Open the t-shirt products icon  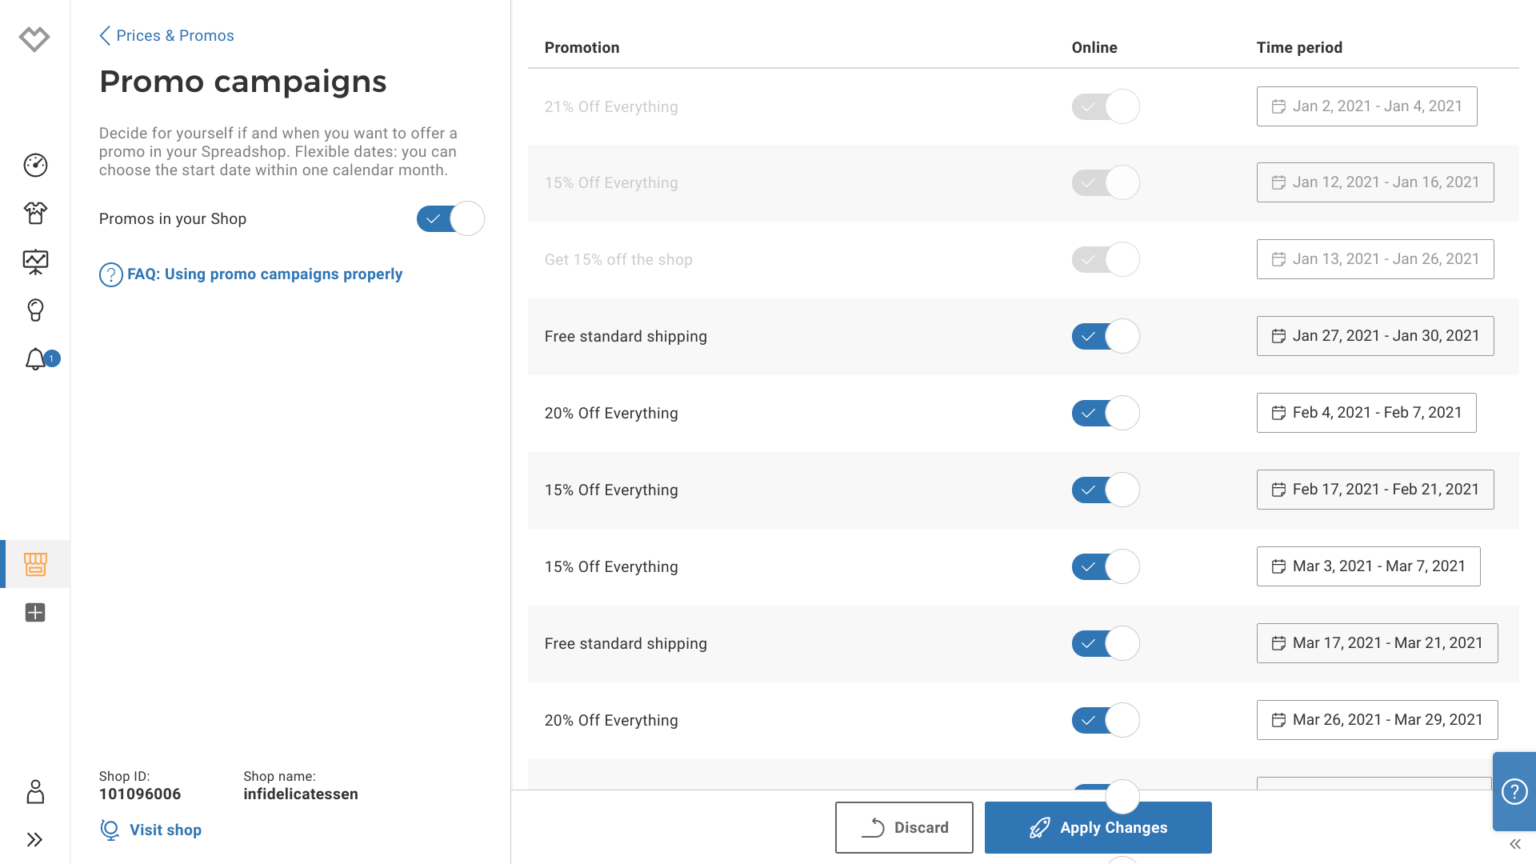(x=35, y=213)
